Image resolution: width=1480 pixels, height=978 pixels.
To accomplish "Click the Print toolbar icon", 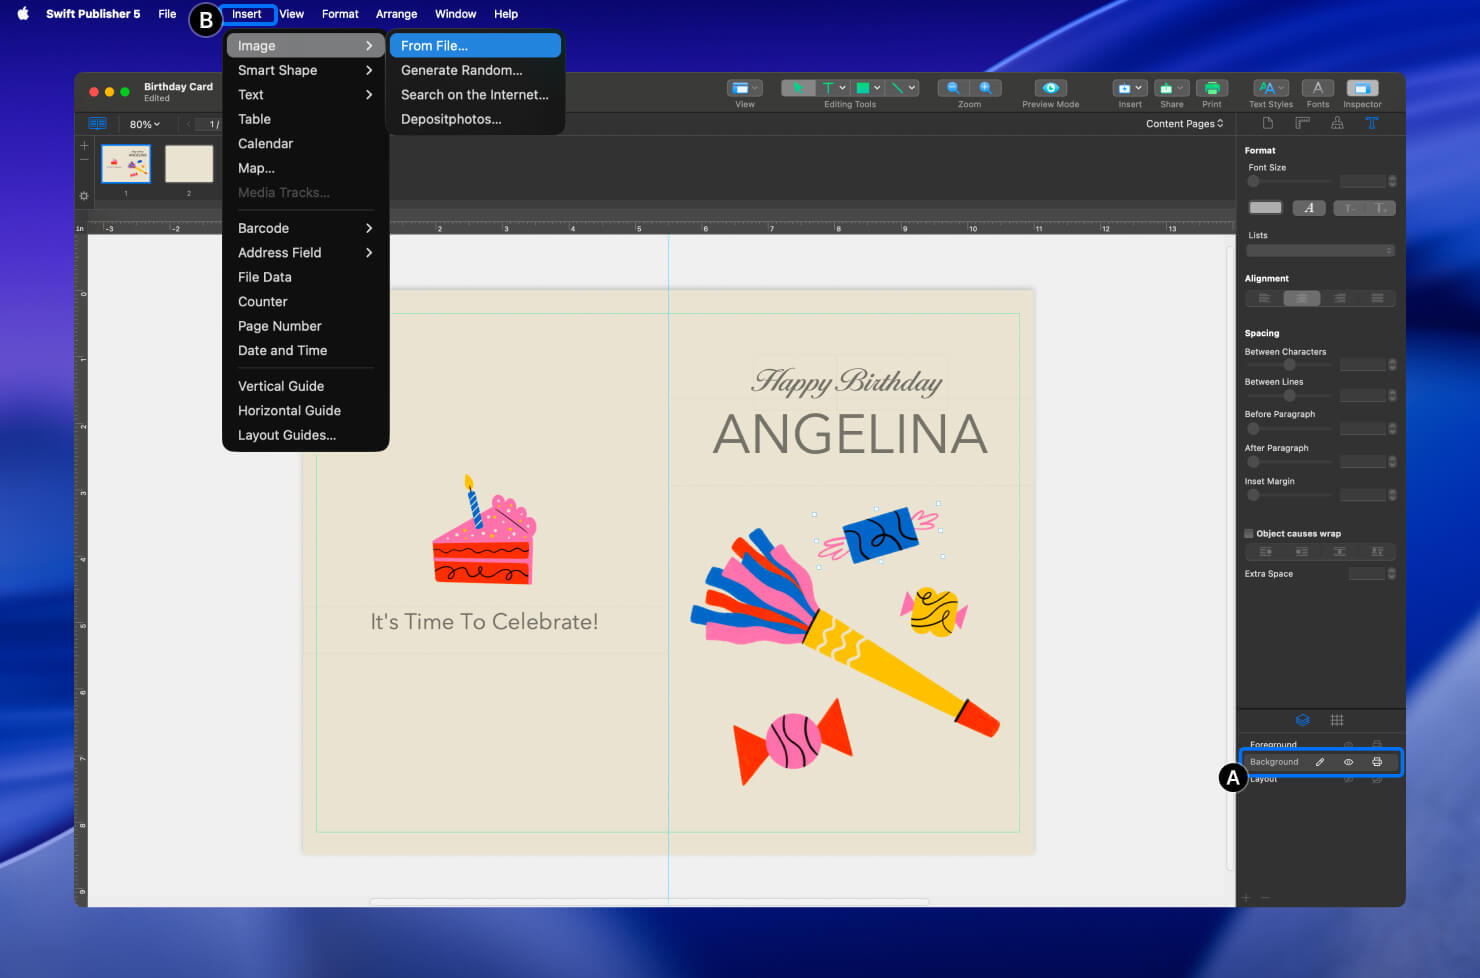I will click(1212, 90).
